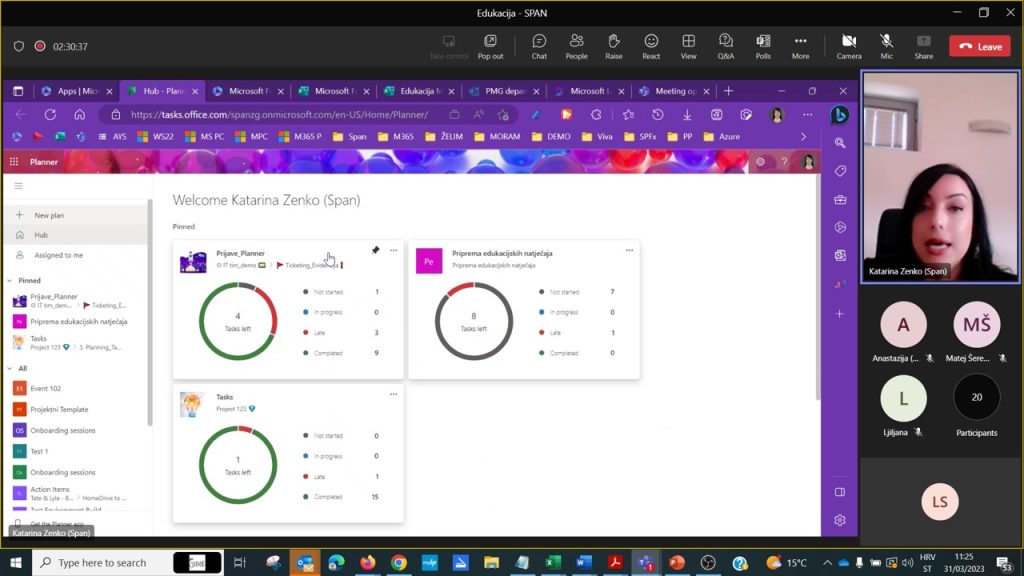Click the Windows Start button
1024x576 pixels.
point(16,562)
